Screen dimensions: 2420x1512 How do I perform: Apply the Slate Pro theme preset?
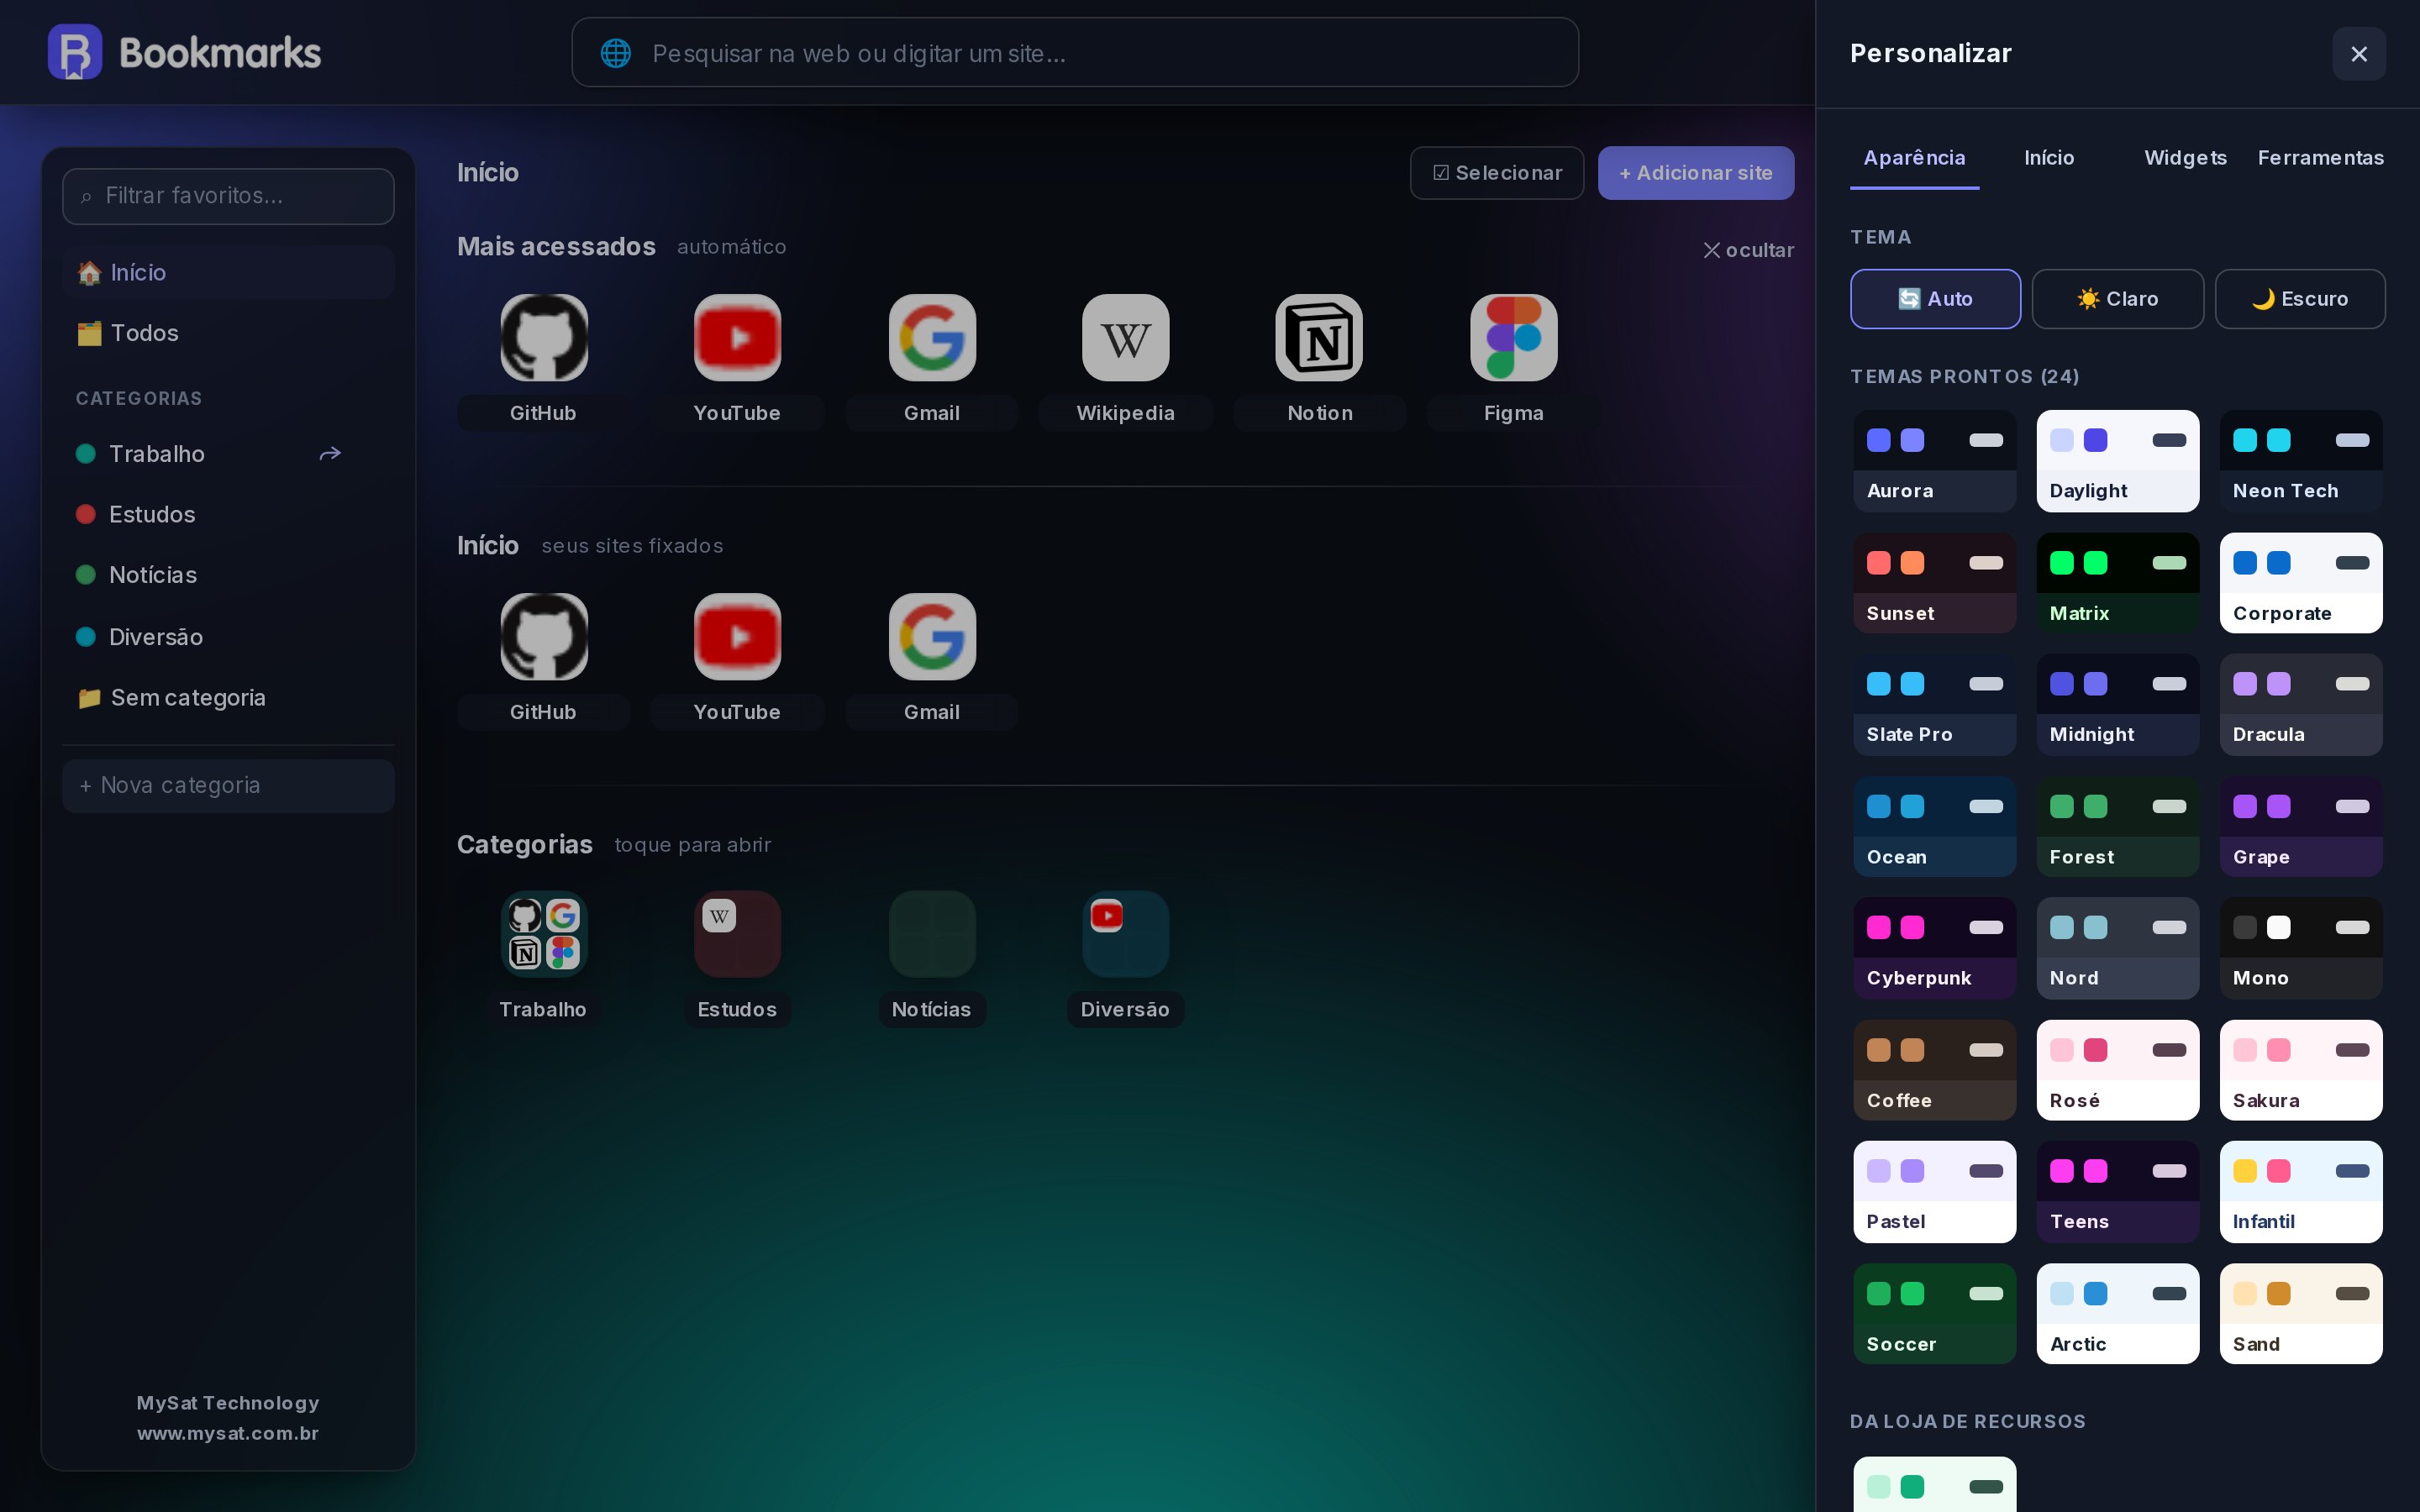1935,705
